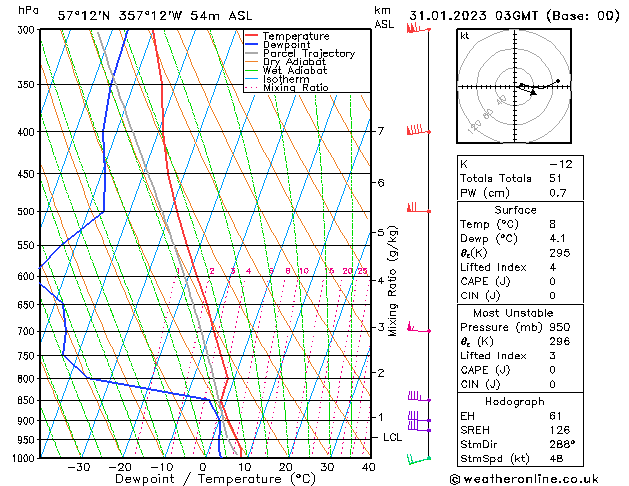Click the Surface section heading
This screenshot has height=486, width=629.
(x=515, y=210)
